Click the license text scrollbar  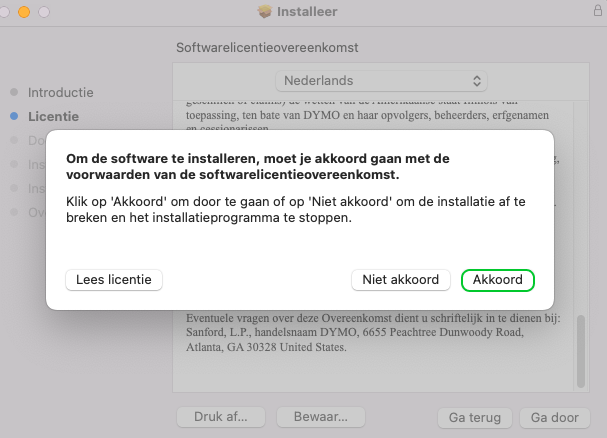(x=578, y=355)
